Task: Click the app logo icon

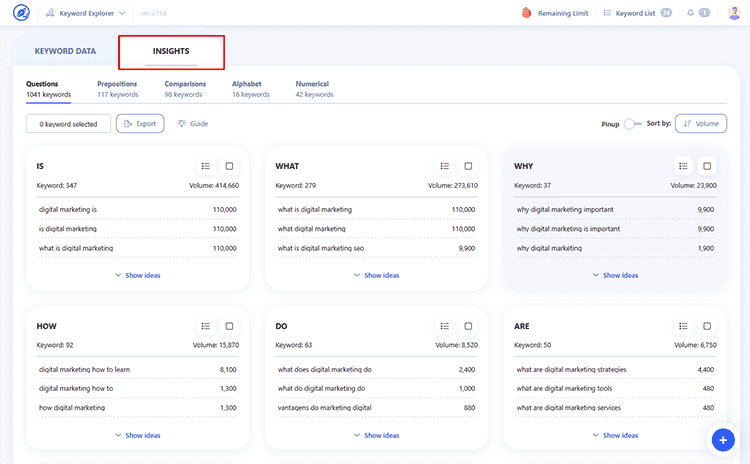Action: [21, 13]
